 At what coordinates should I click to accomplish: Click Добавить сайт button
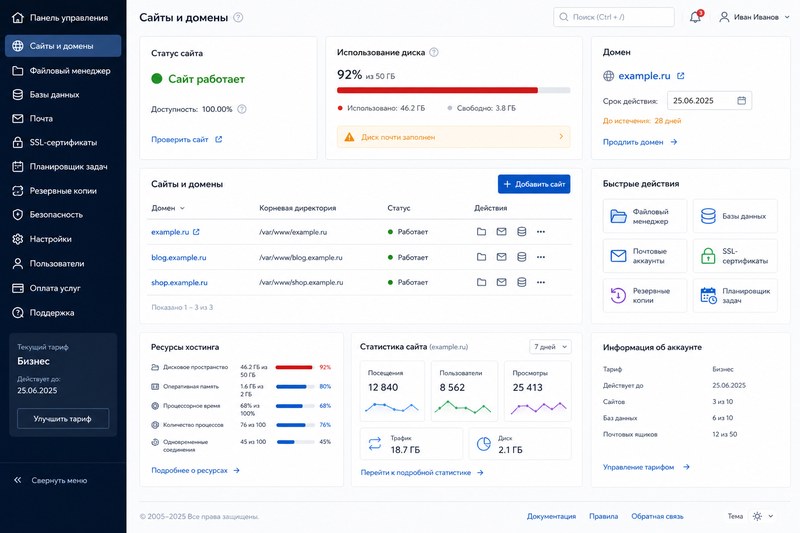click(x=534, y=184)
